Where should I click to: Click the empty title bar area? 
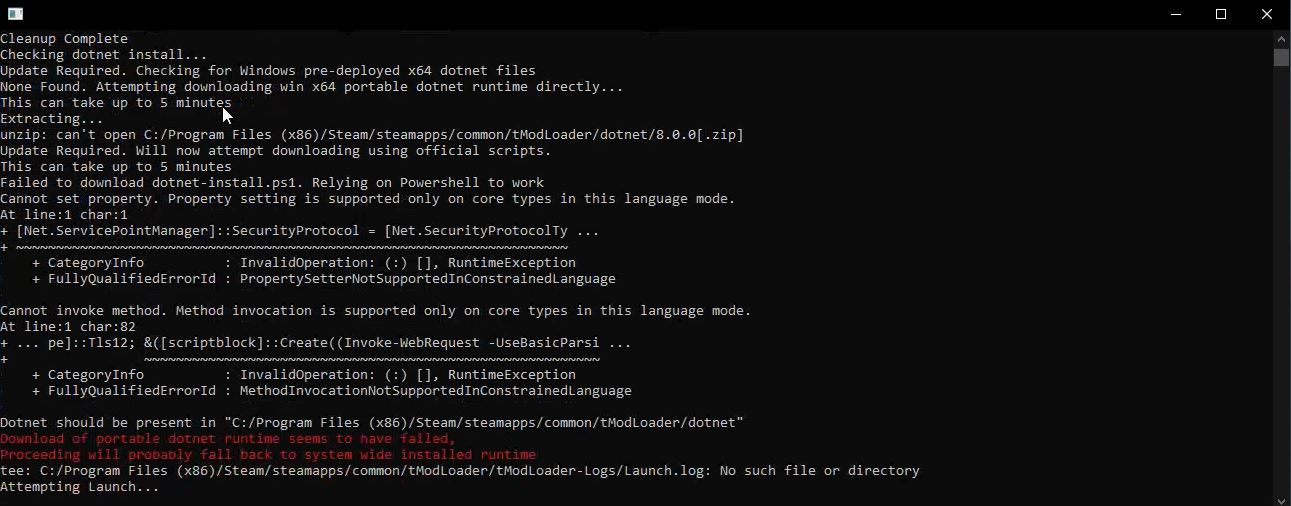pos(600,14)
